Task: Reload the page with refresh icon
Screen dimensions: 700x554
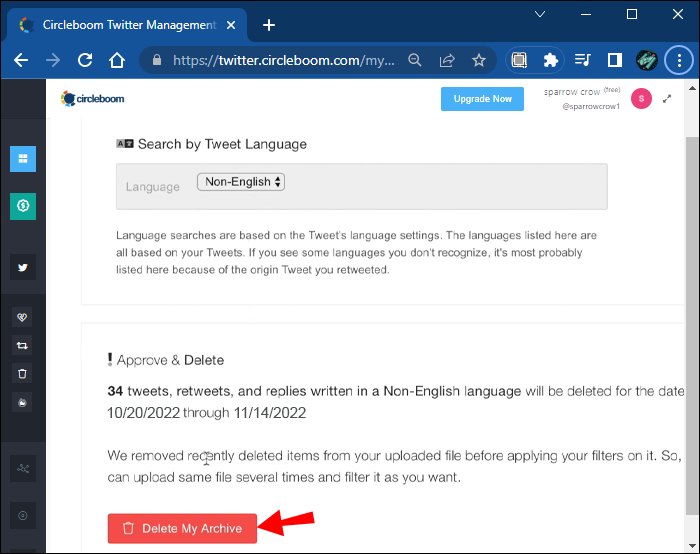Action: (85, 60)
